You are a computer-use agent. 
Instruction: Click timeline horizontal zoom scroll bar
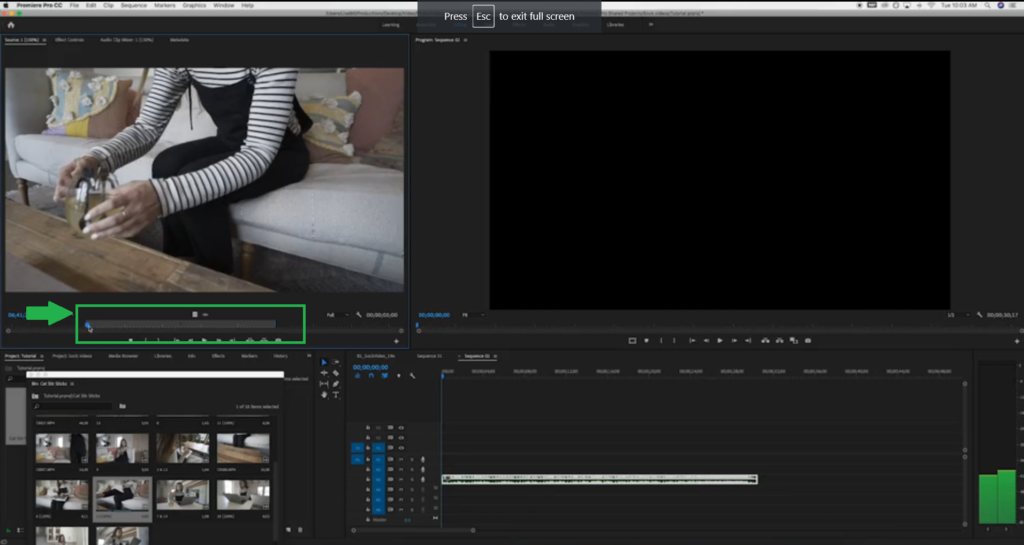click(x=413, y=530)
